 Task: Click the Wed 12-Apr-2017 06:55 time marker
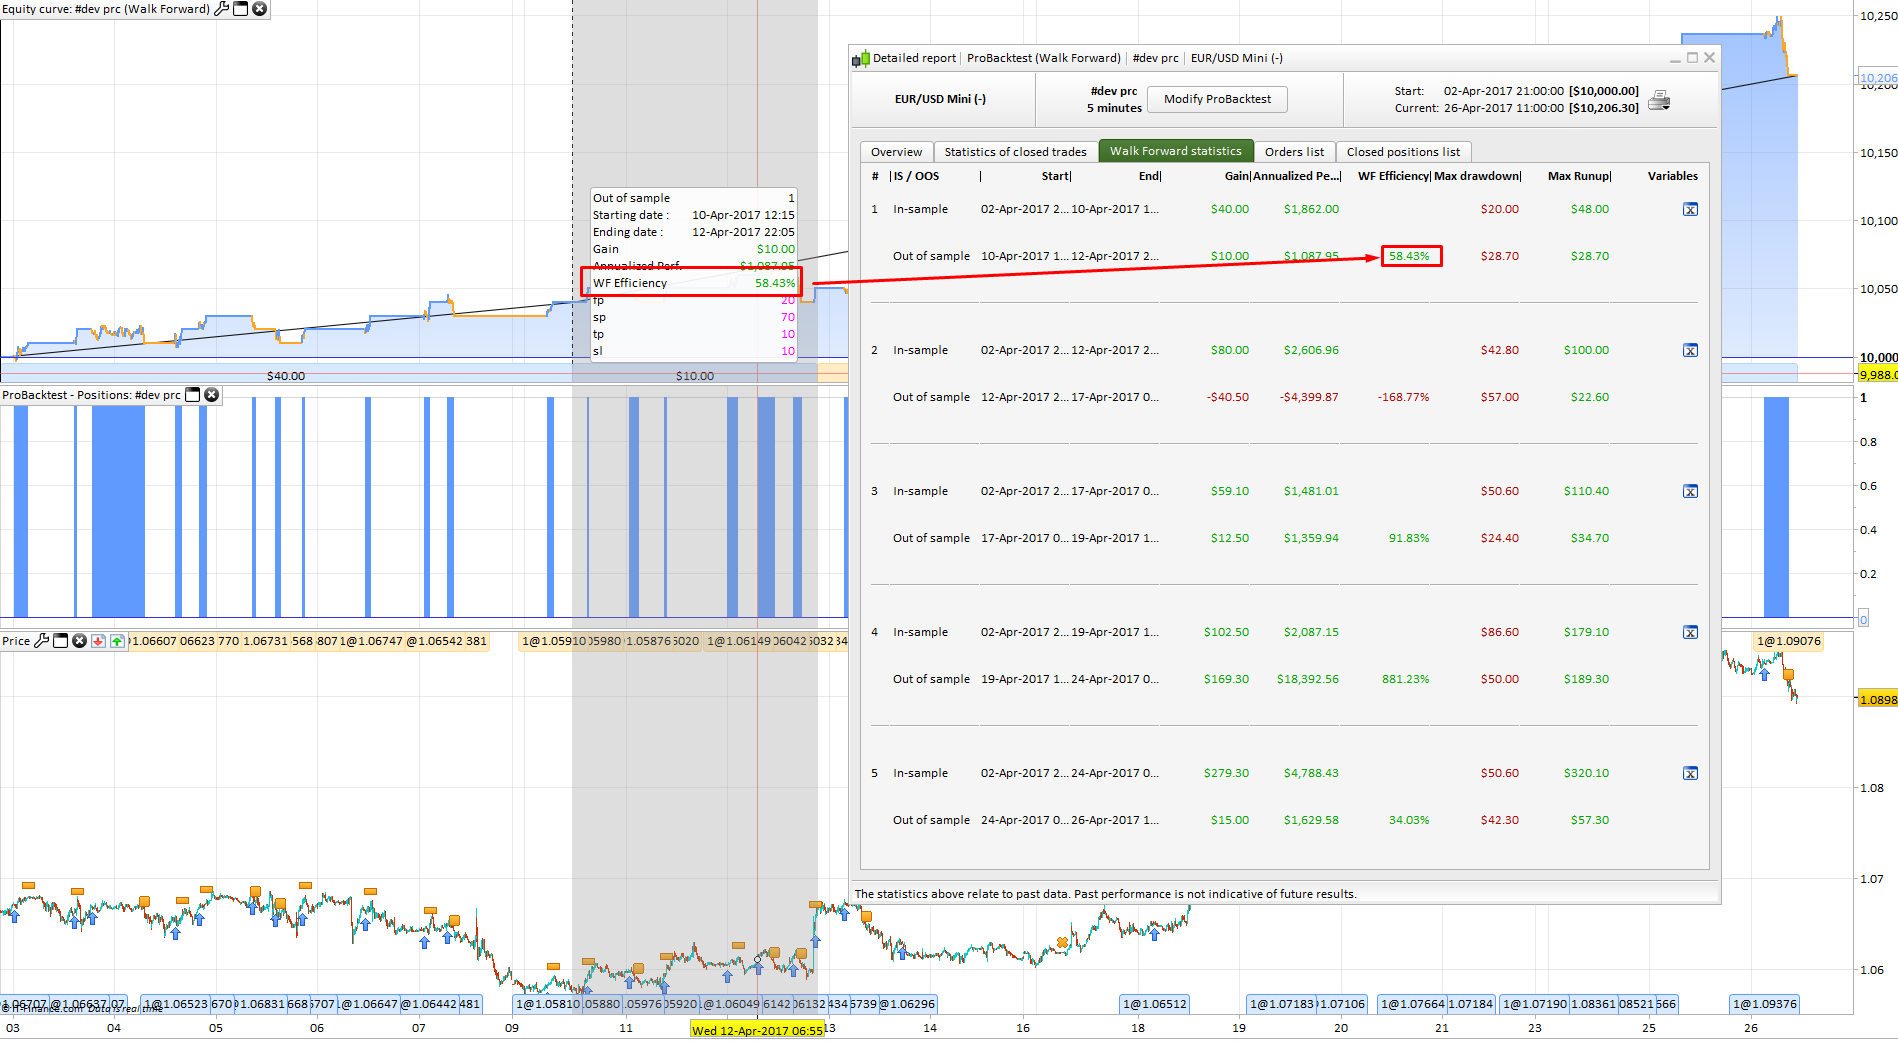point(757,1030)
